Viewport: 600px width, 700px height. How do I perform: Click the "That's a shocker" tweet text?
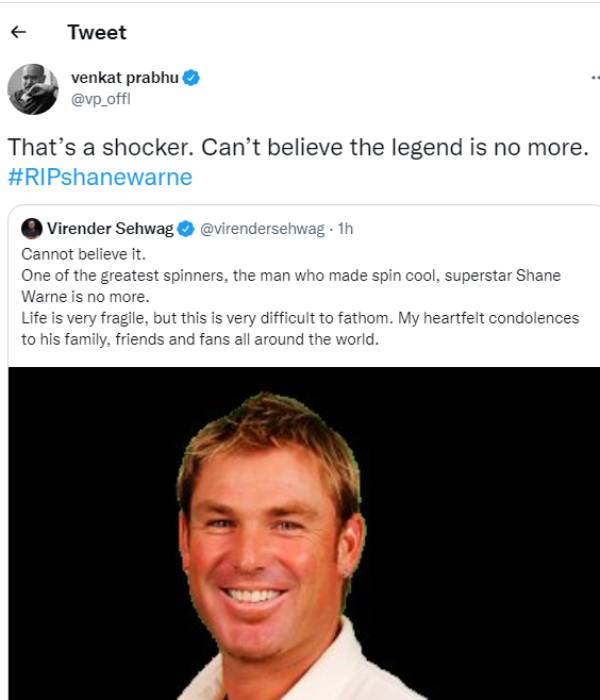click(x=295, y=147)
